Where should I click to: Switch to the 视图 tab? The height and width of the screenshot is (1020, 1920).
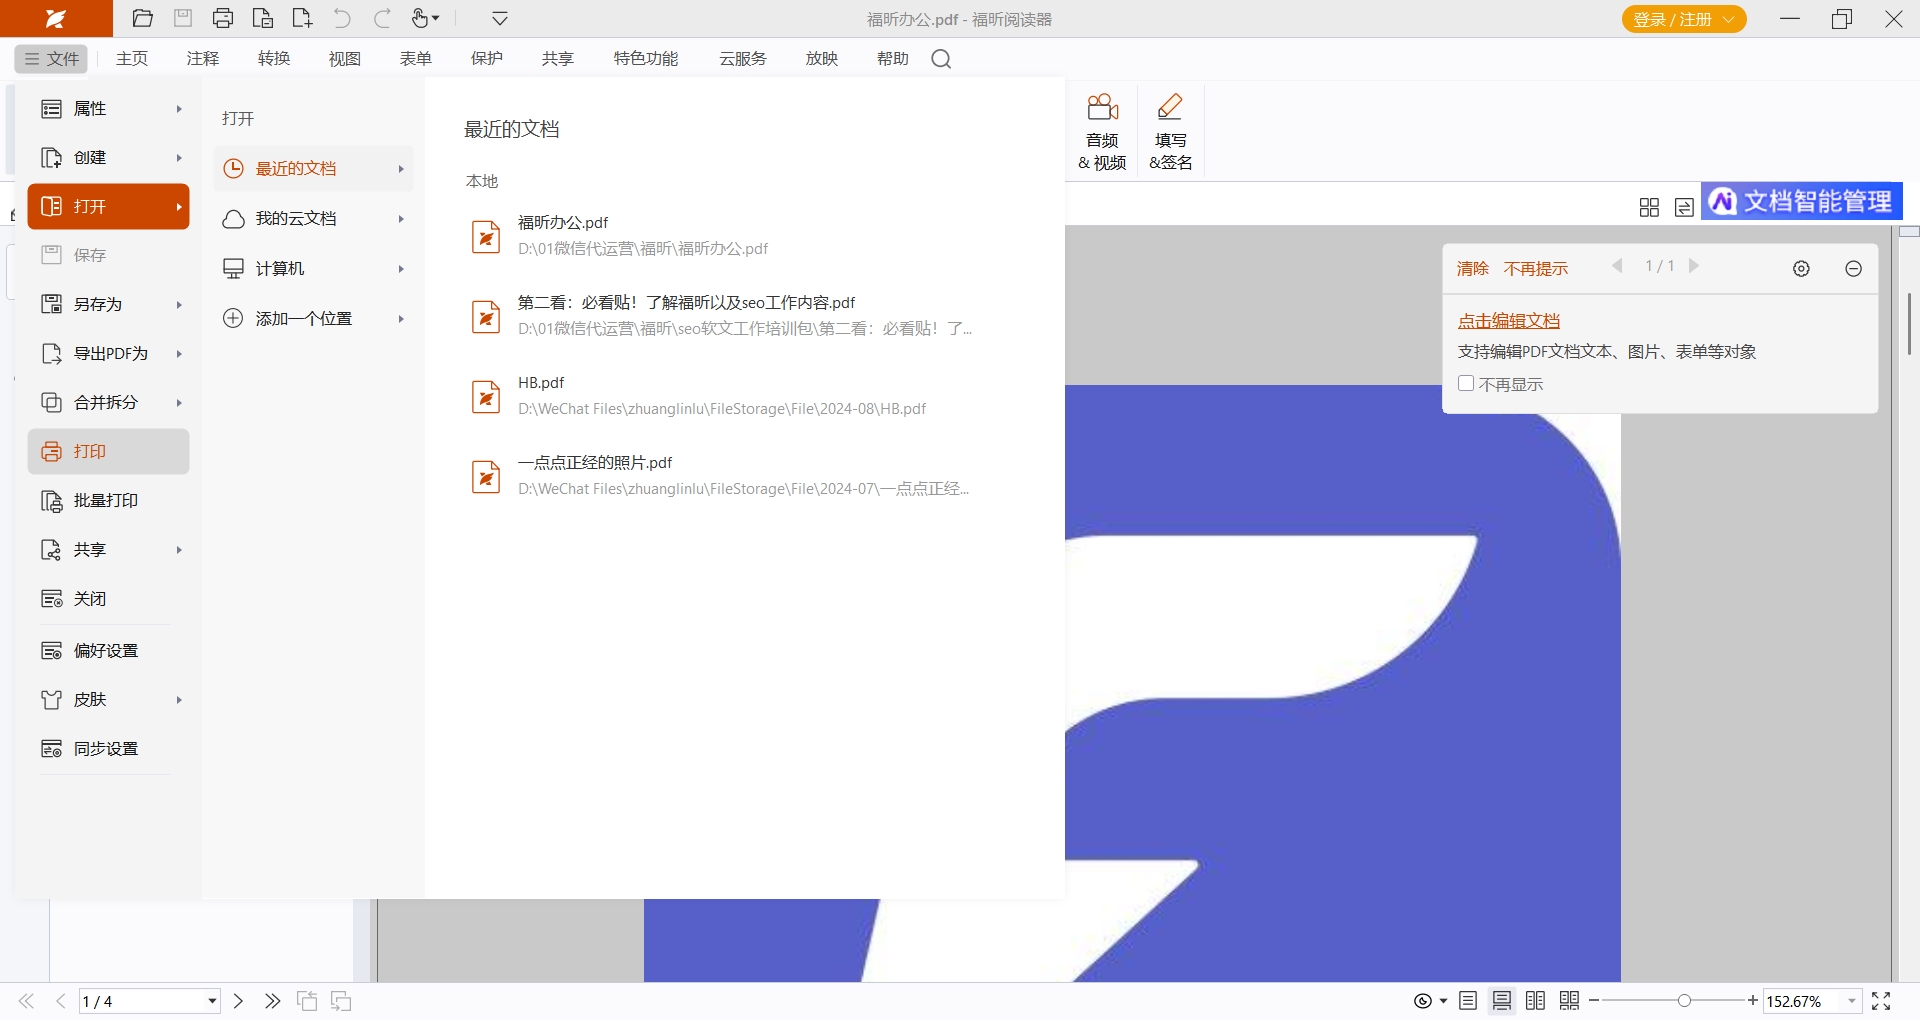pyautogui.click(x=345, y=59)
